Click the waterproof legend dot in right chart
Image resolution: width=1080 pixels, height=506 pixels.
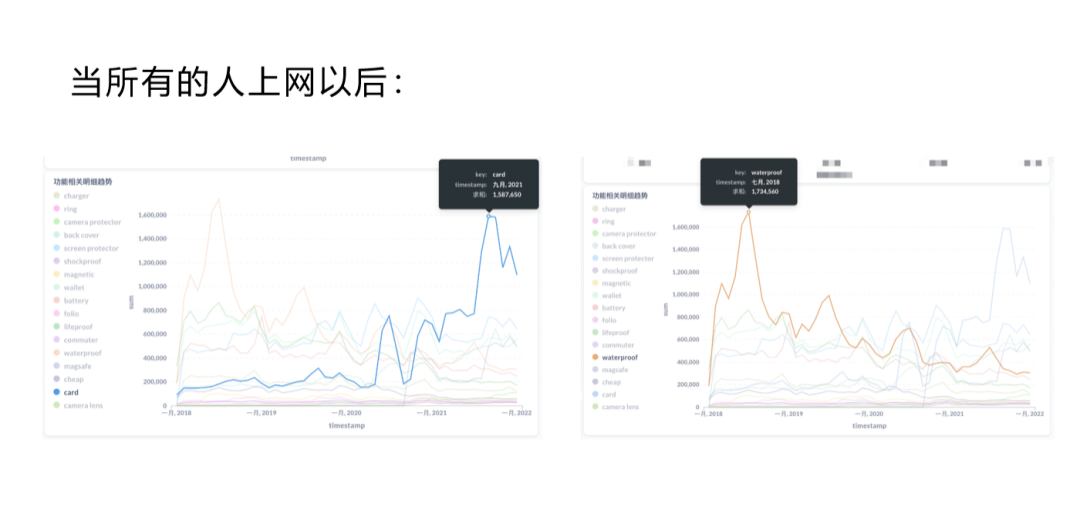595,357
